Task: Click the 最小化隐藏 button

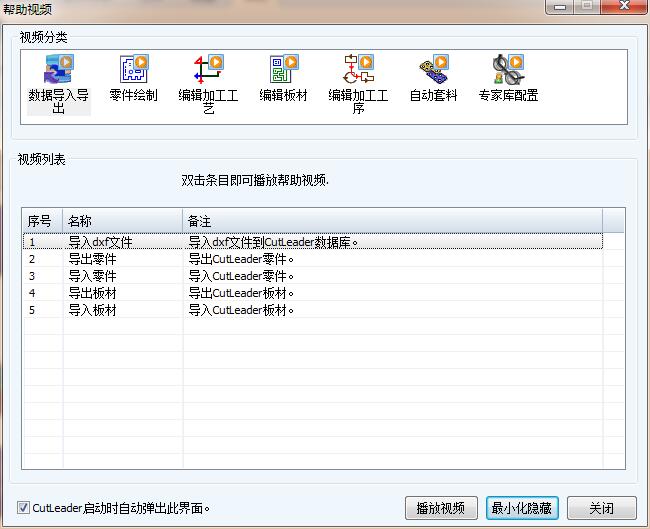Action: coord(522,508)
